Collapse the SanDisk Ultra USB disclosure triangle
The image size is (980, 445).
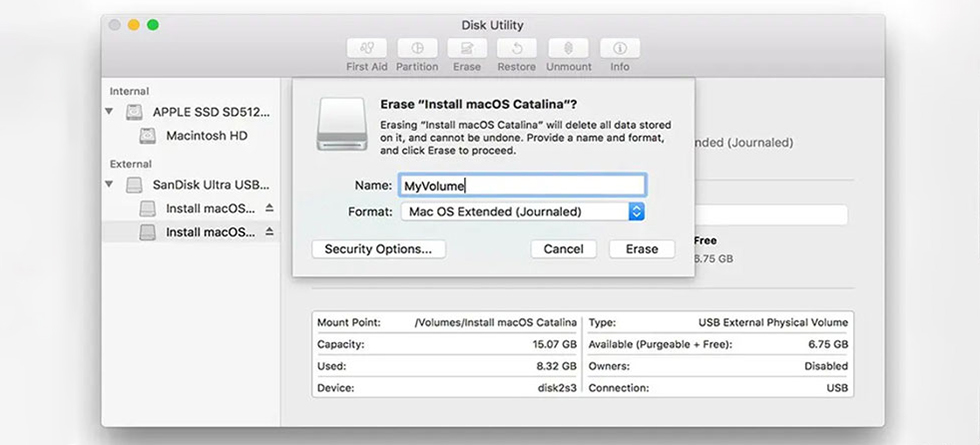(109, 184)
